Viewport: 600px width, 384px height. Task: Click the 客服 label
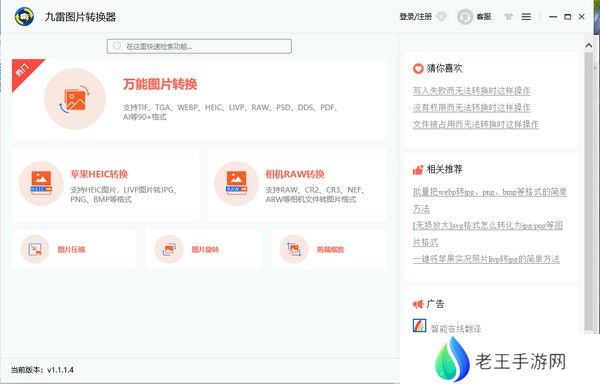(484, 16)
